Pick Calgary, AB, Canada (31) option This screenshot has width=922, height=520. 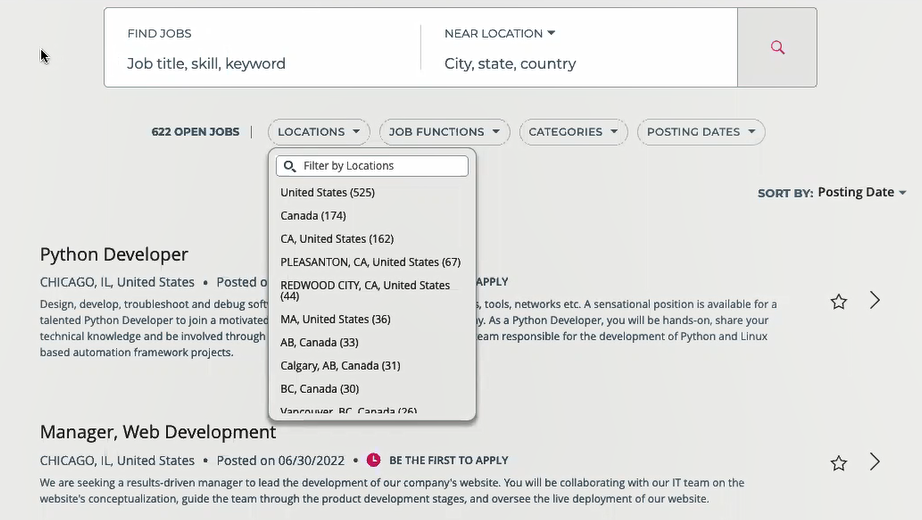[340, 366]
